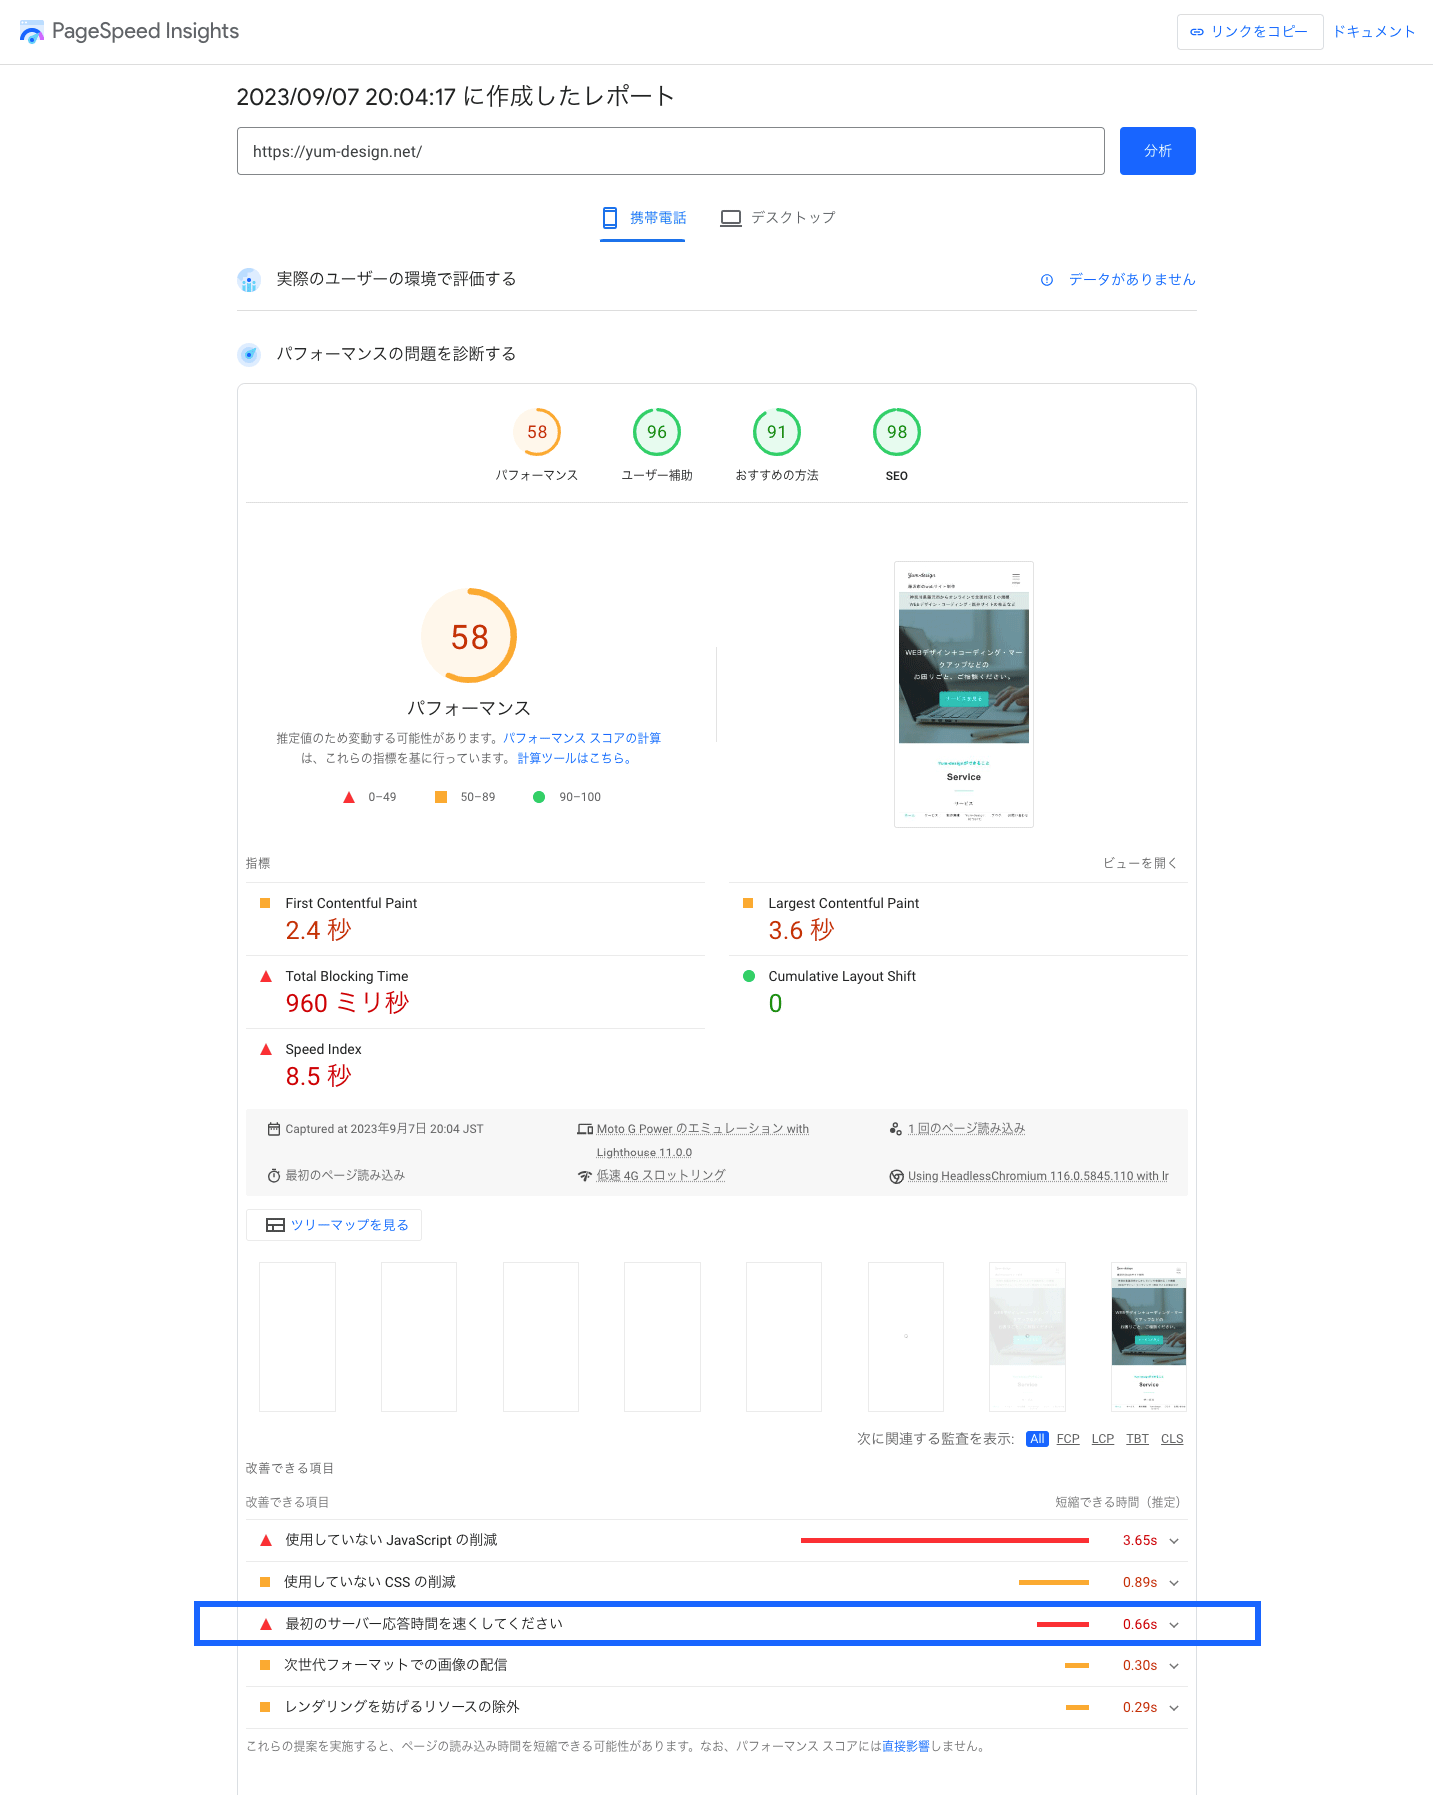Expand 使用していない CSS の削減 audit
The width and height of the screenshot is (1433, 1795).
(1174, 1583)
